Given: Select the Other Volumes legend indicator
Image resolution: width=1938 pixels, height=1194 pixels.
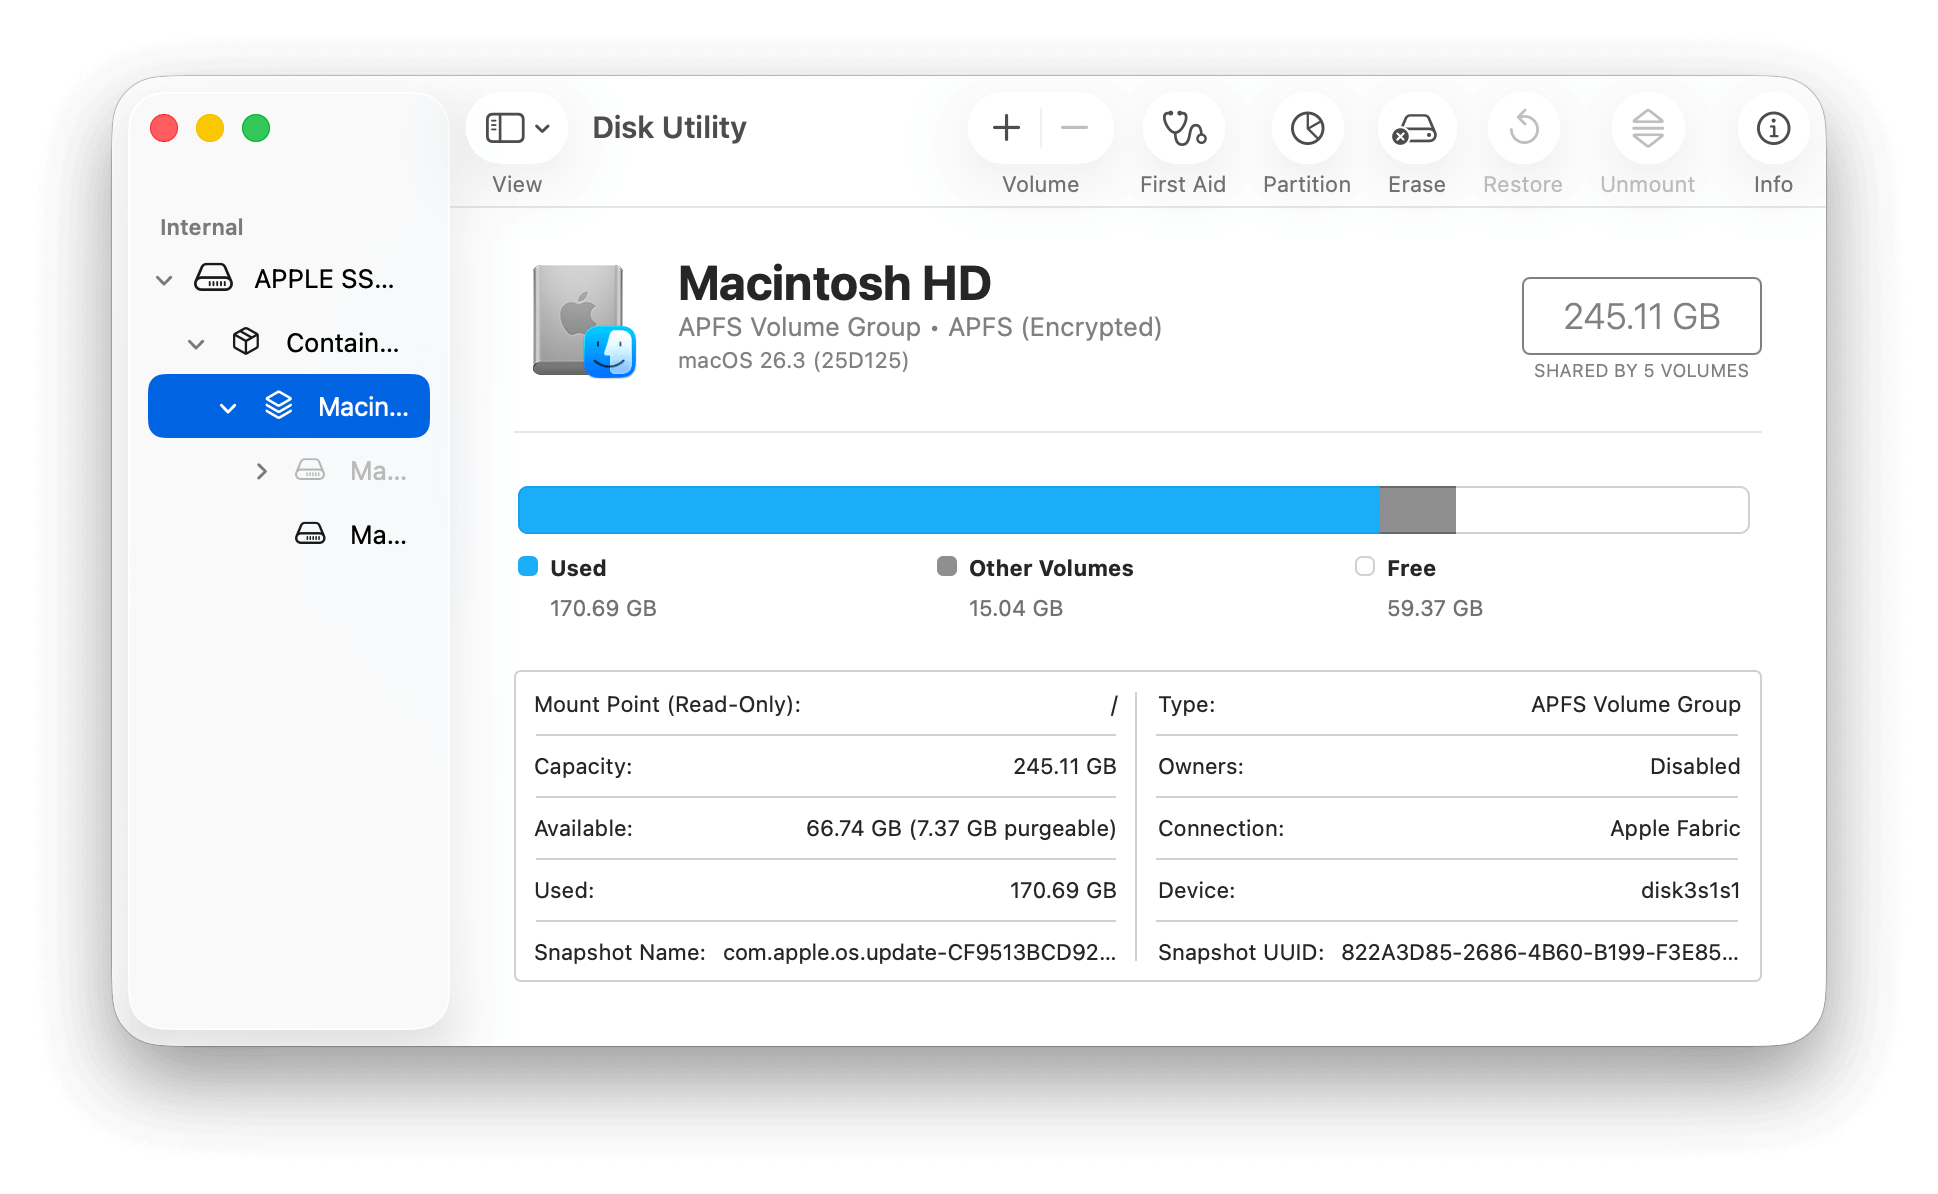Looking at the screenshot, I should 945,566.
